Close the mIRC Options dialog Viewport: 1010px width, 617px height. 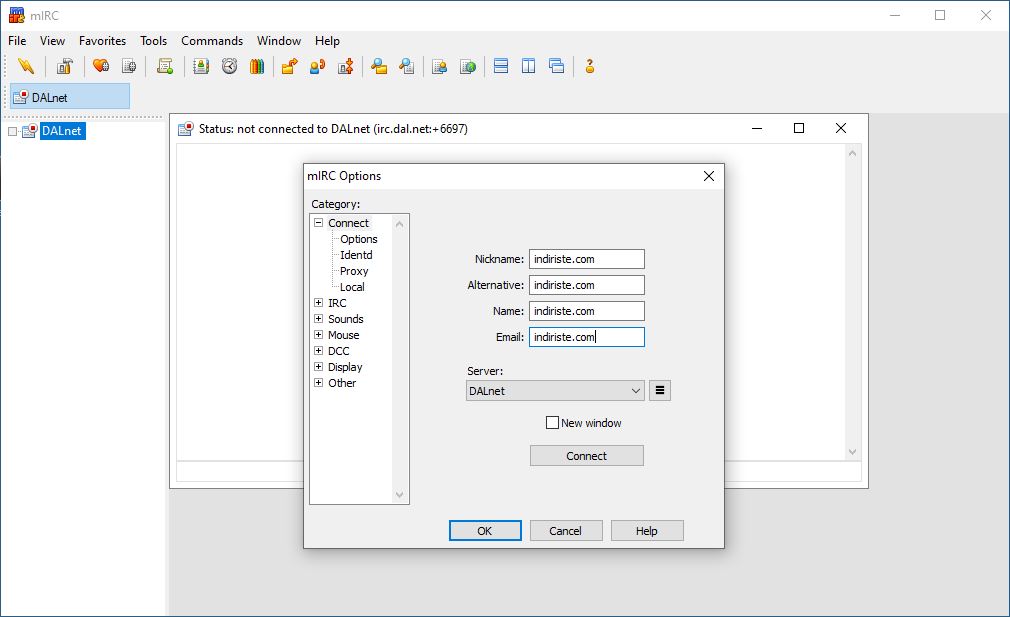point(709,176)
